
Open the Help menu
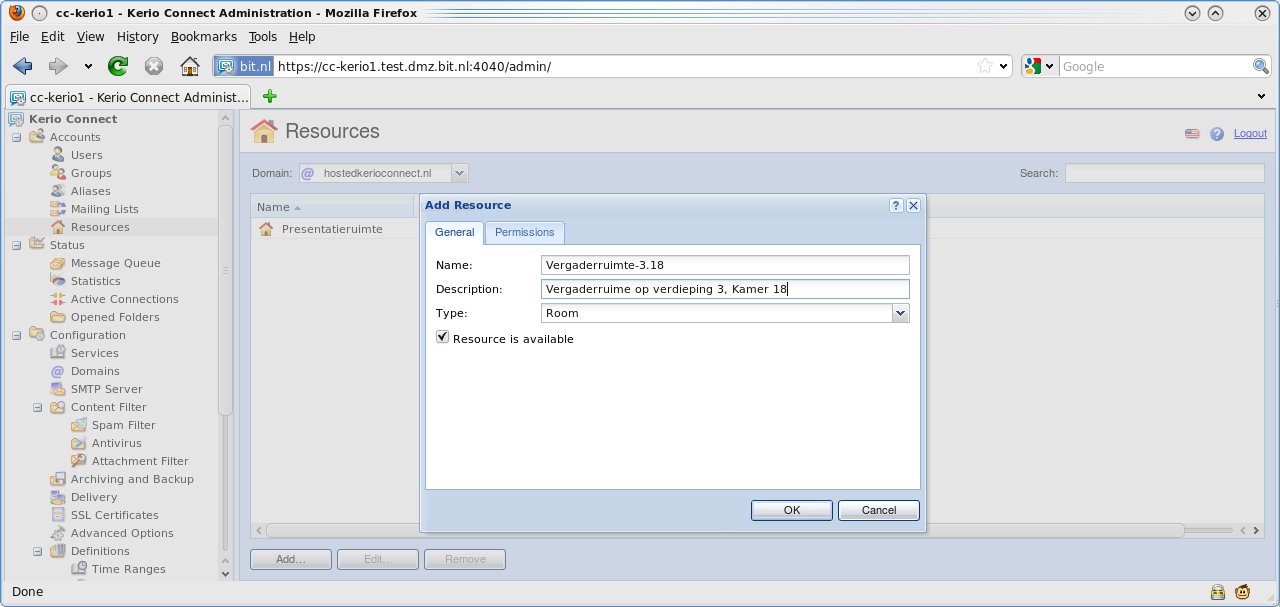pyautogui.click(x=302, y=36)
